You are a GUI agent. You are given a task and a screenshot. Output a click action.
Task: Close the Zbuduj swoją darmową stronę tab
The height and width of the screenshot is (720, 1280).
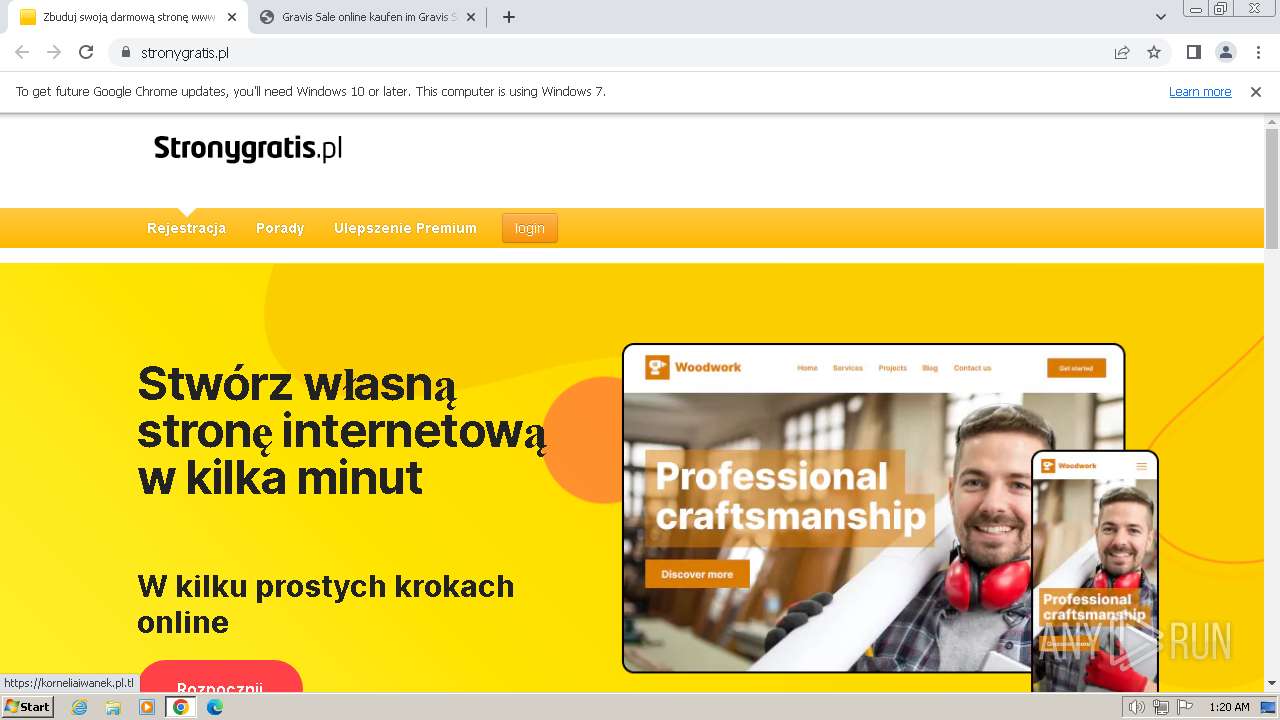coord(232,17)
